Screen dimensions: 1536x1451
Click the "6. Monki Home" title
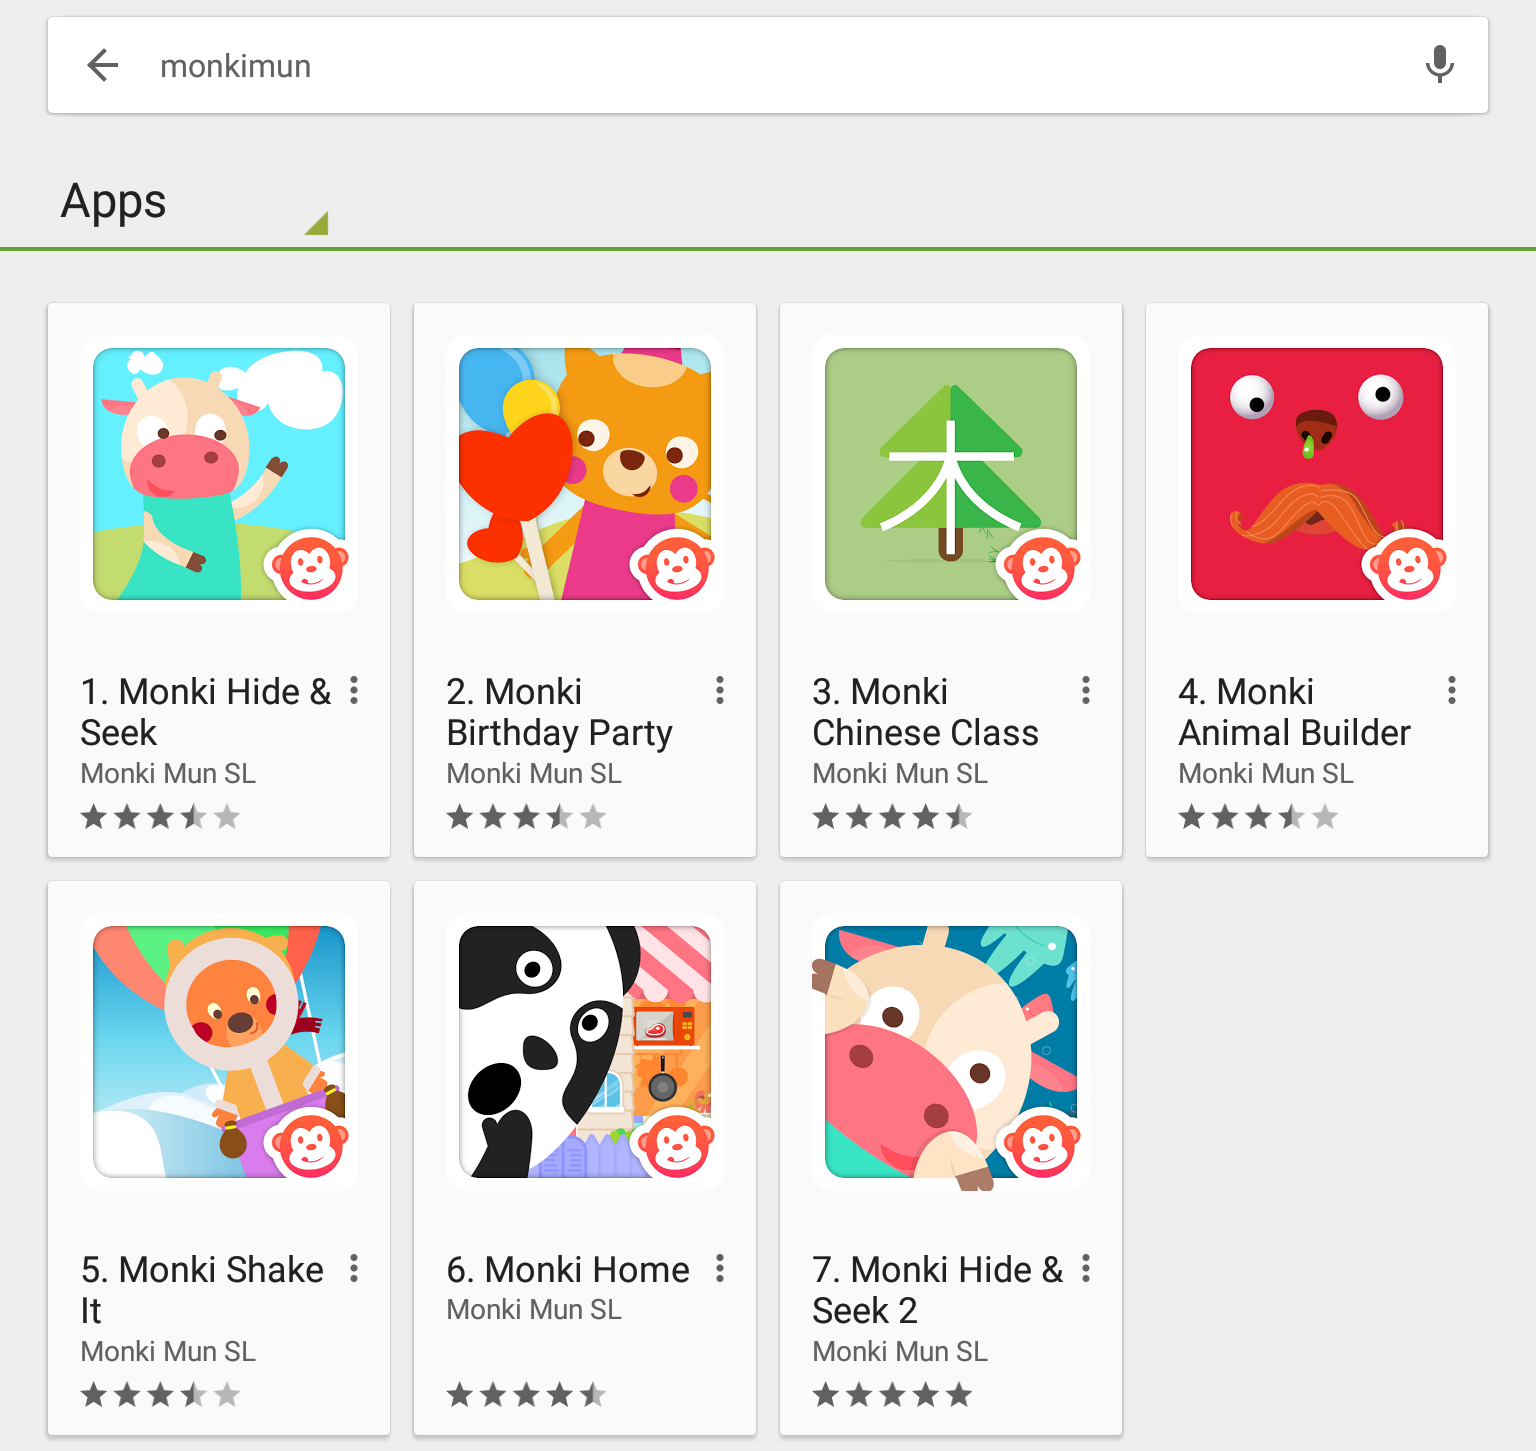(x=568, y=1270)
